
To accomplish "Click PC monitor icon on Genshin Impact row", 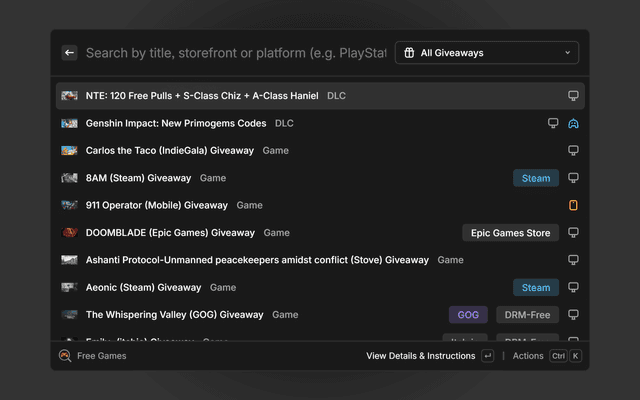I will 553,123.
